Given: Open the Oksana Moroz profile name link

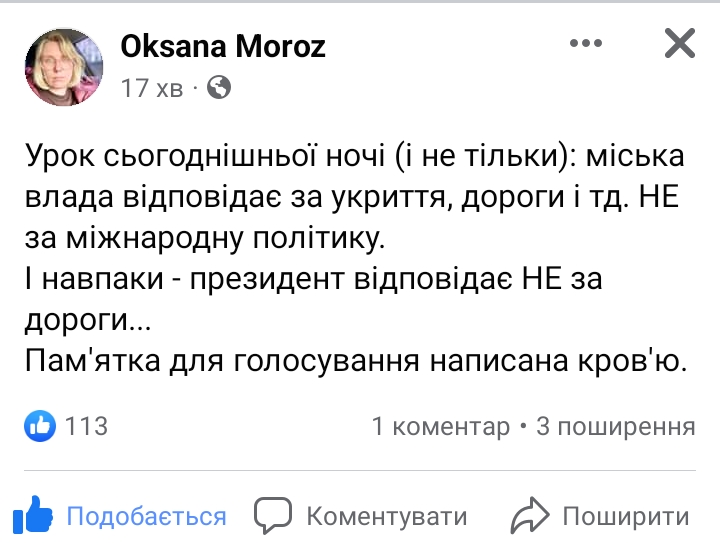Looking at the screenshot, I should point(223,46).
